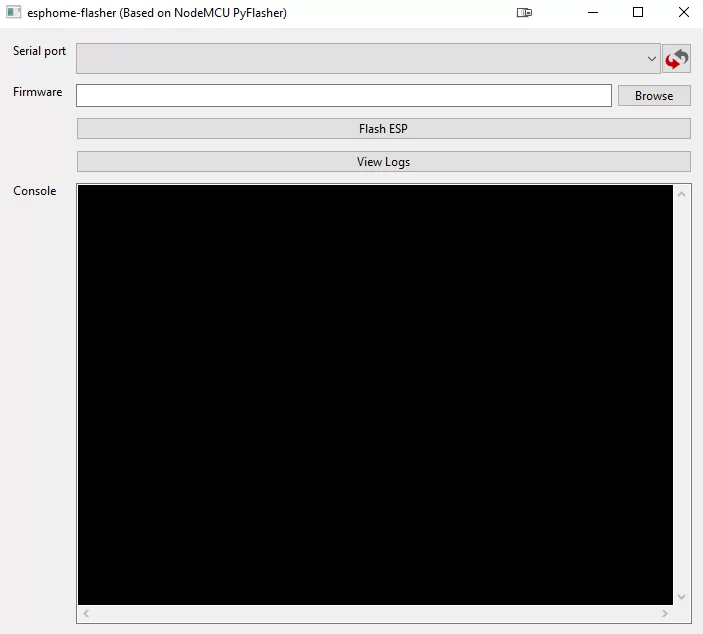Click the console horizontal scrollbar track
This screenshot has width=703, height=634.
pos(375,613)
